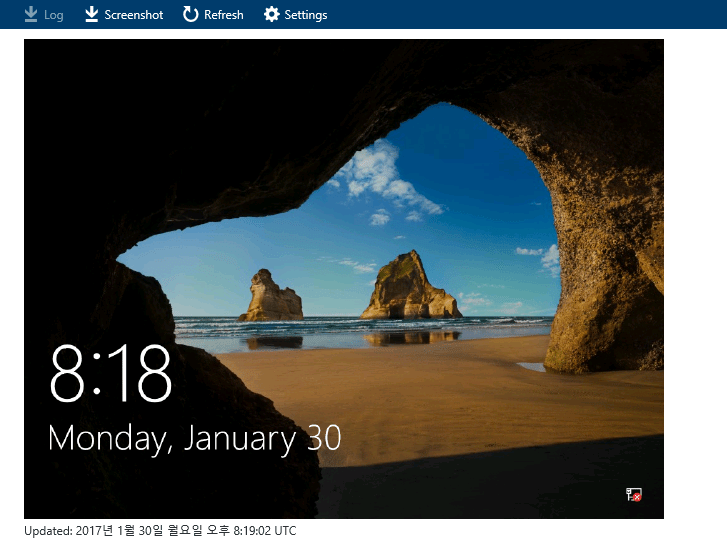Click the Updated timestamp text below screenshot

(160, 531)
